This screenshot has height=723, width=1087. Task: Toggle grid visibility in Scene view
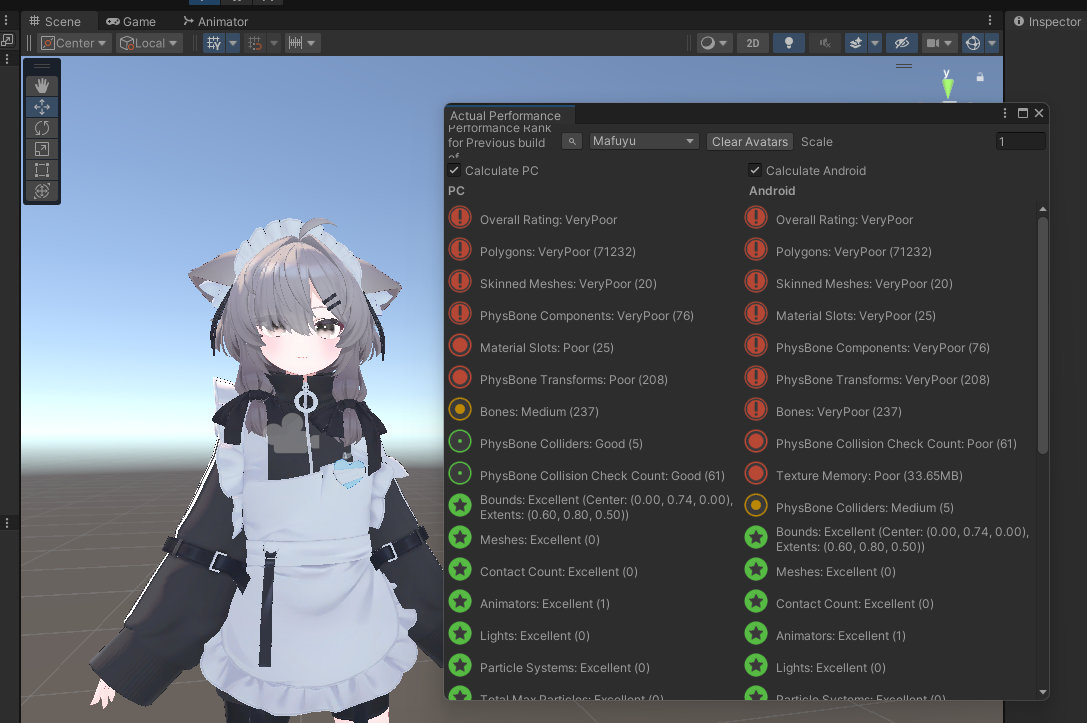pyautogui.click(x=214, y=43)
